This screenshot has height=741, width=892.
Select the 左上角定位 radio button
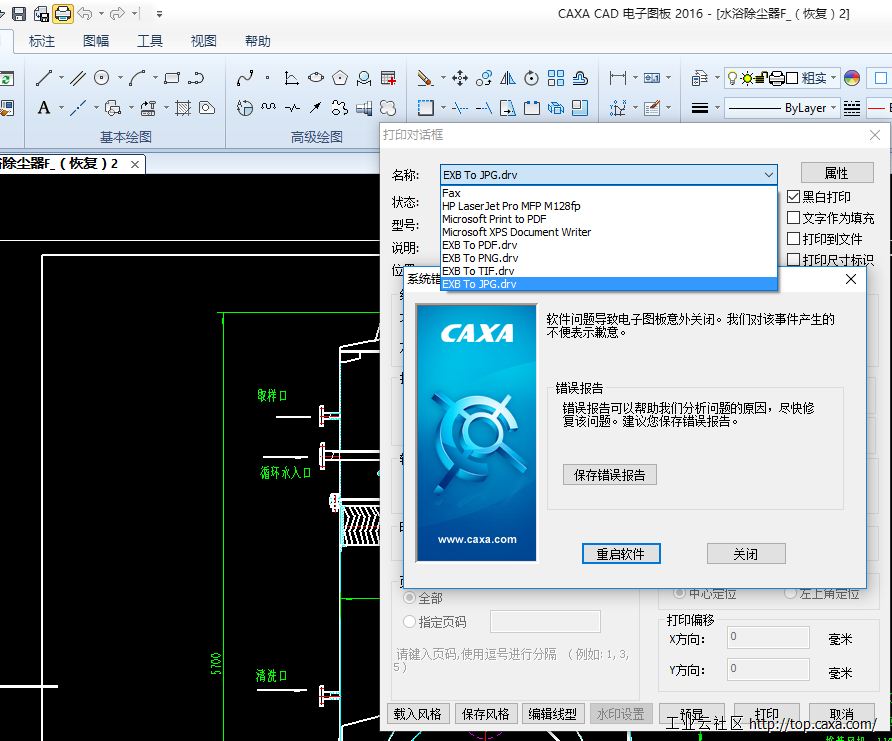[x=790, y=593]
